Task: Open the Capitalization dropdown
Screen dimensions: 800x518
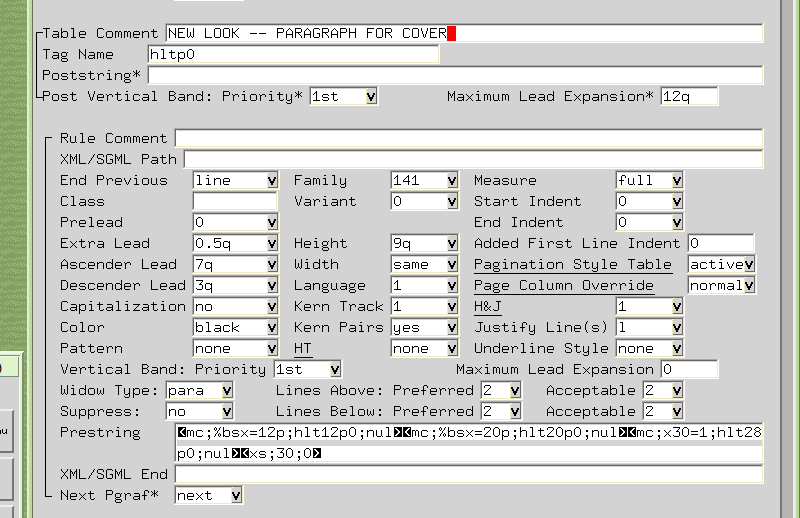Action: coord(235,306)
